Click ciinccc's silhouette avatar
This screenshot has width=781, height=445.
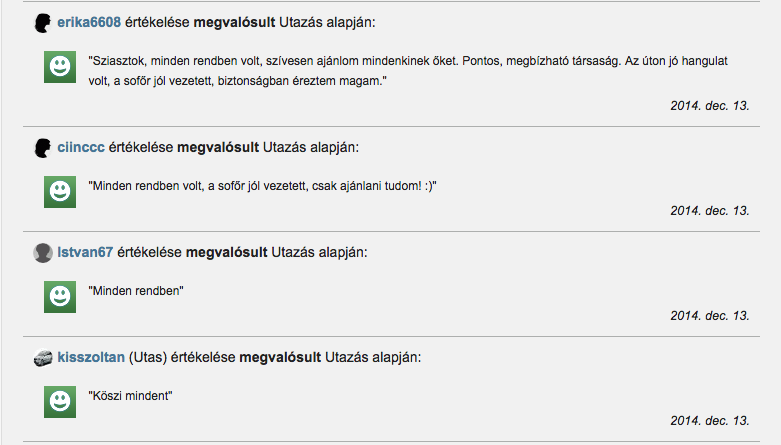click(42, 148)
